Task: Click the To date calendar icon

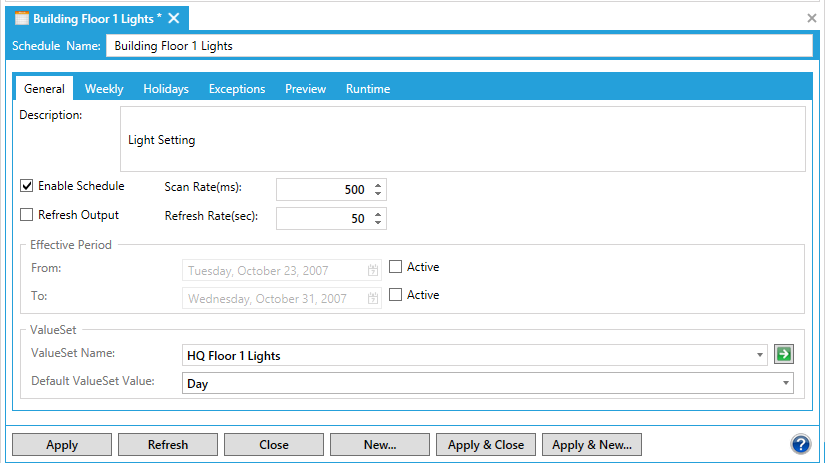Action: coord(373,298)
